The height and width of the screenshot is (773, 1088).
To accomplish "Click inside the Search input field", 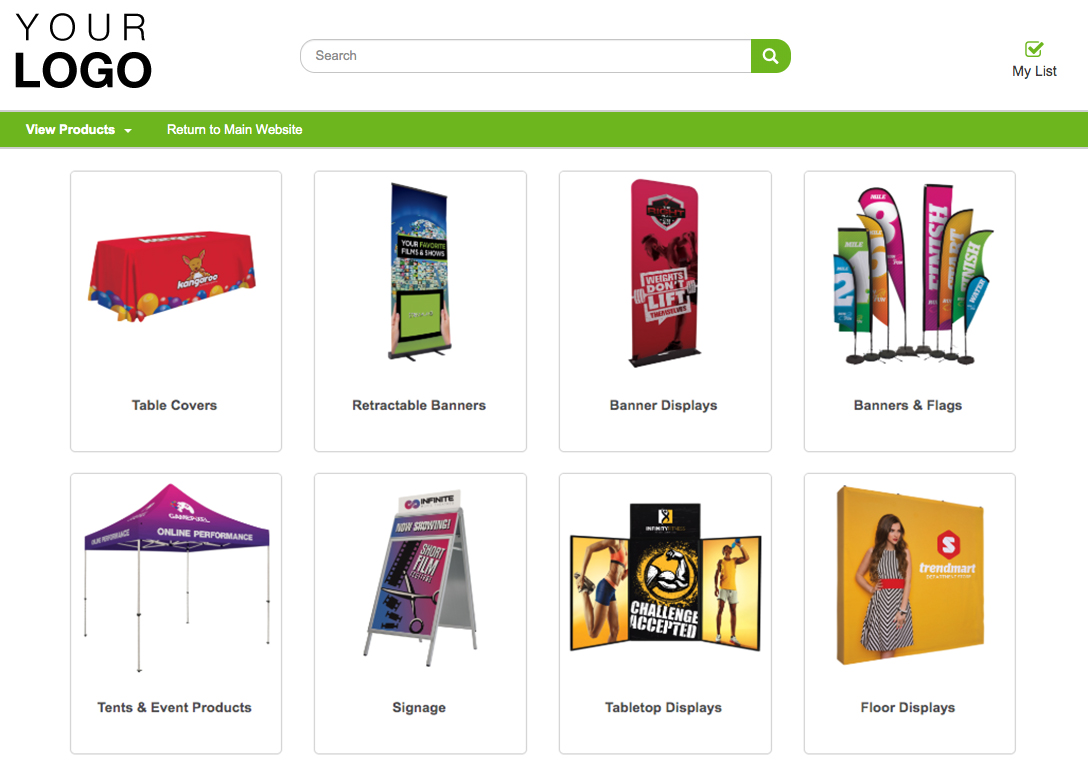I will coord(526,56).
